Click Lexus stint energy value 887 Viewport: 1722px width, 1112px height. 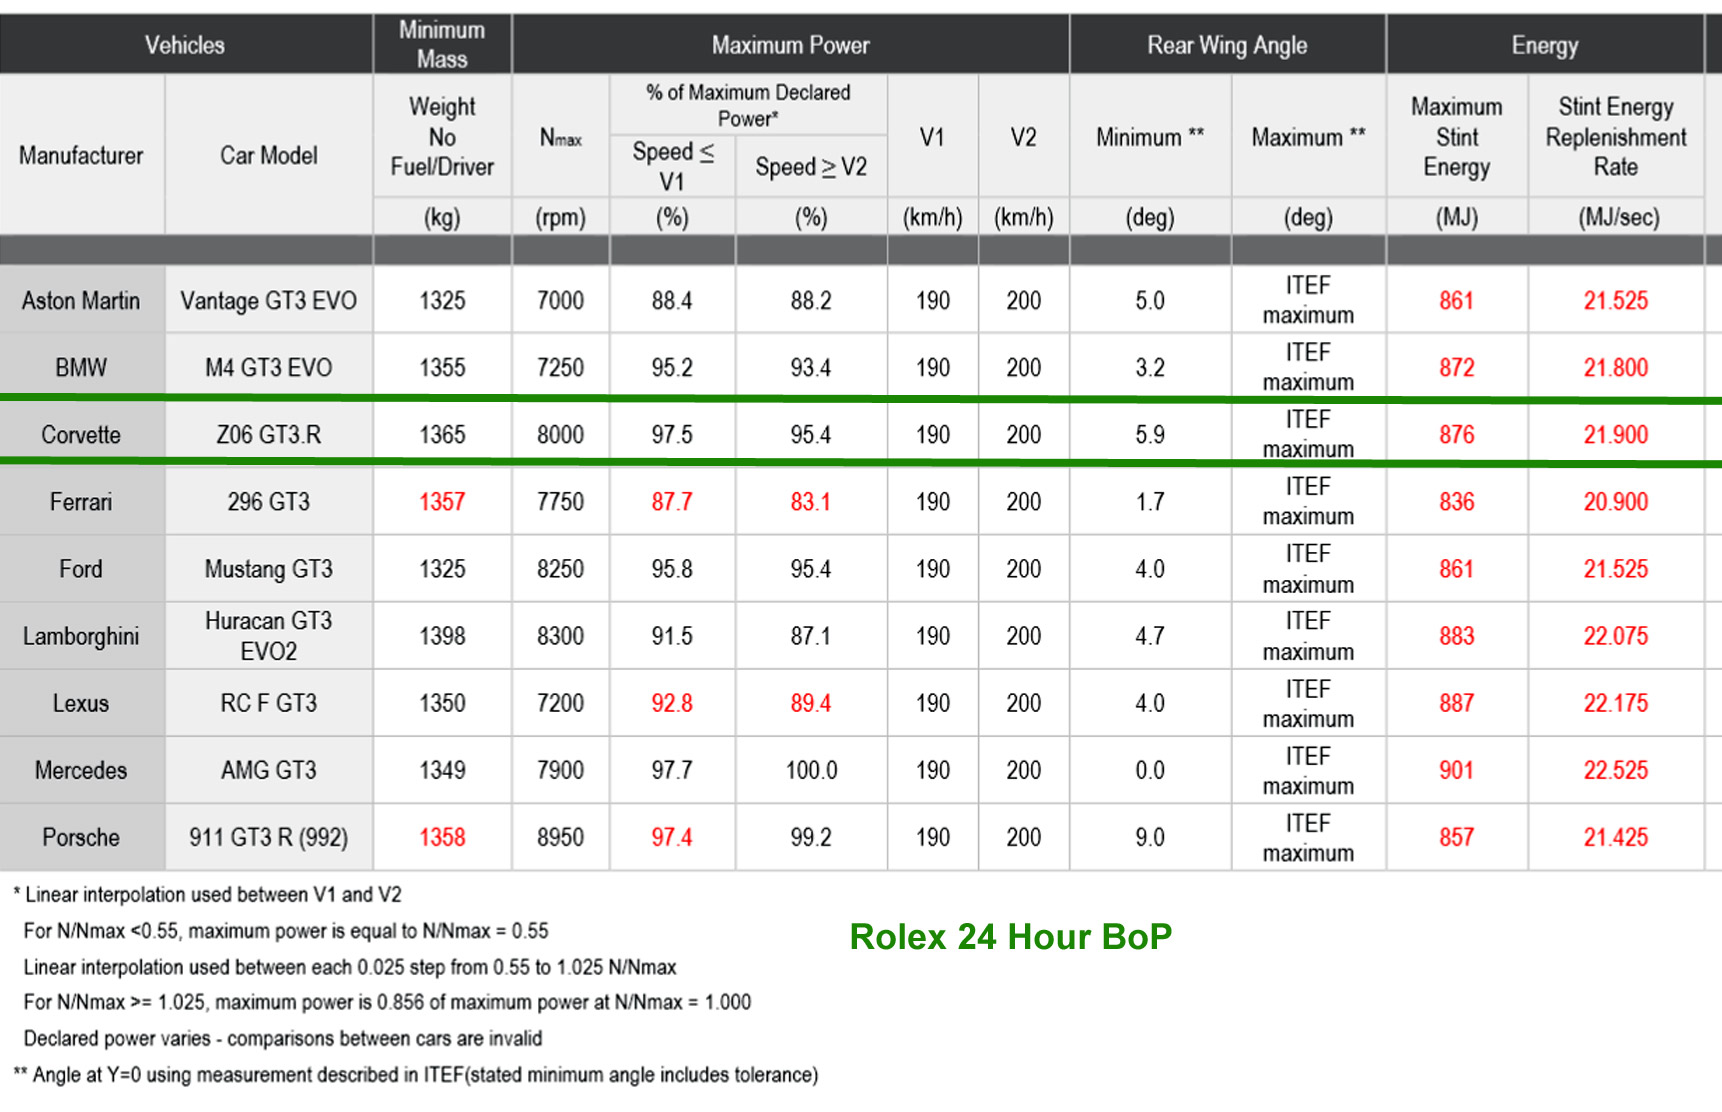(1456, 703)
